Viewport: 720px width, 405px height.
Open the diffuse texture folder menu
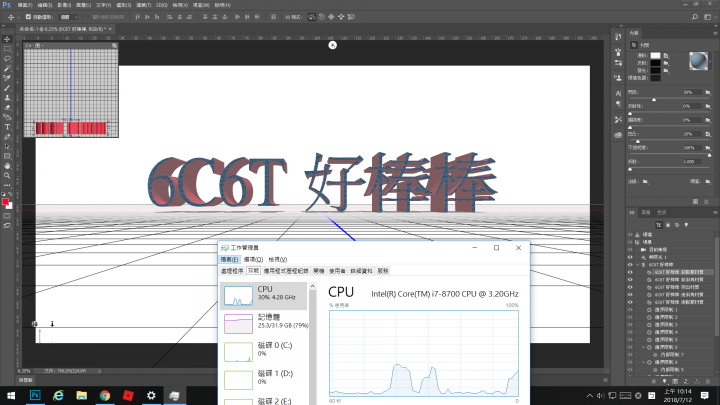tap(666, 56)
